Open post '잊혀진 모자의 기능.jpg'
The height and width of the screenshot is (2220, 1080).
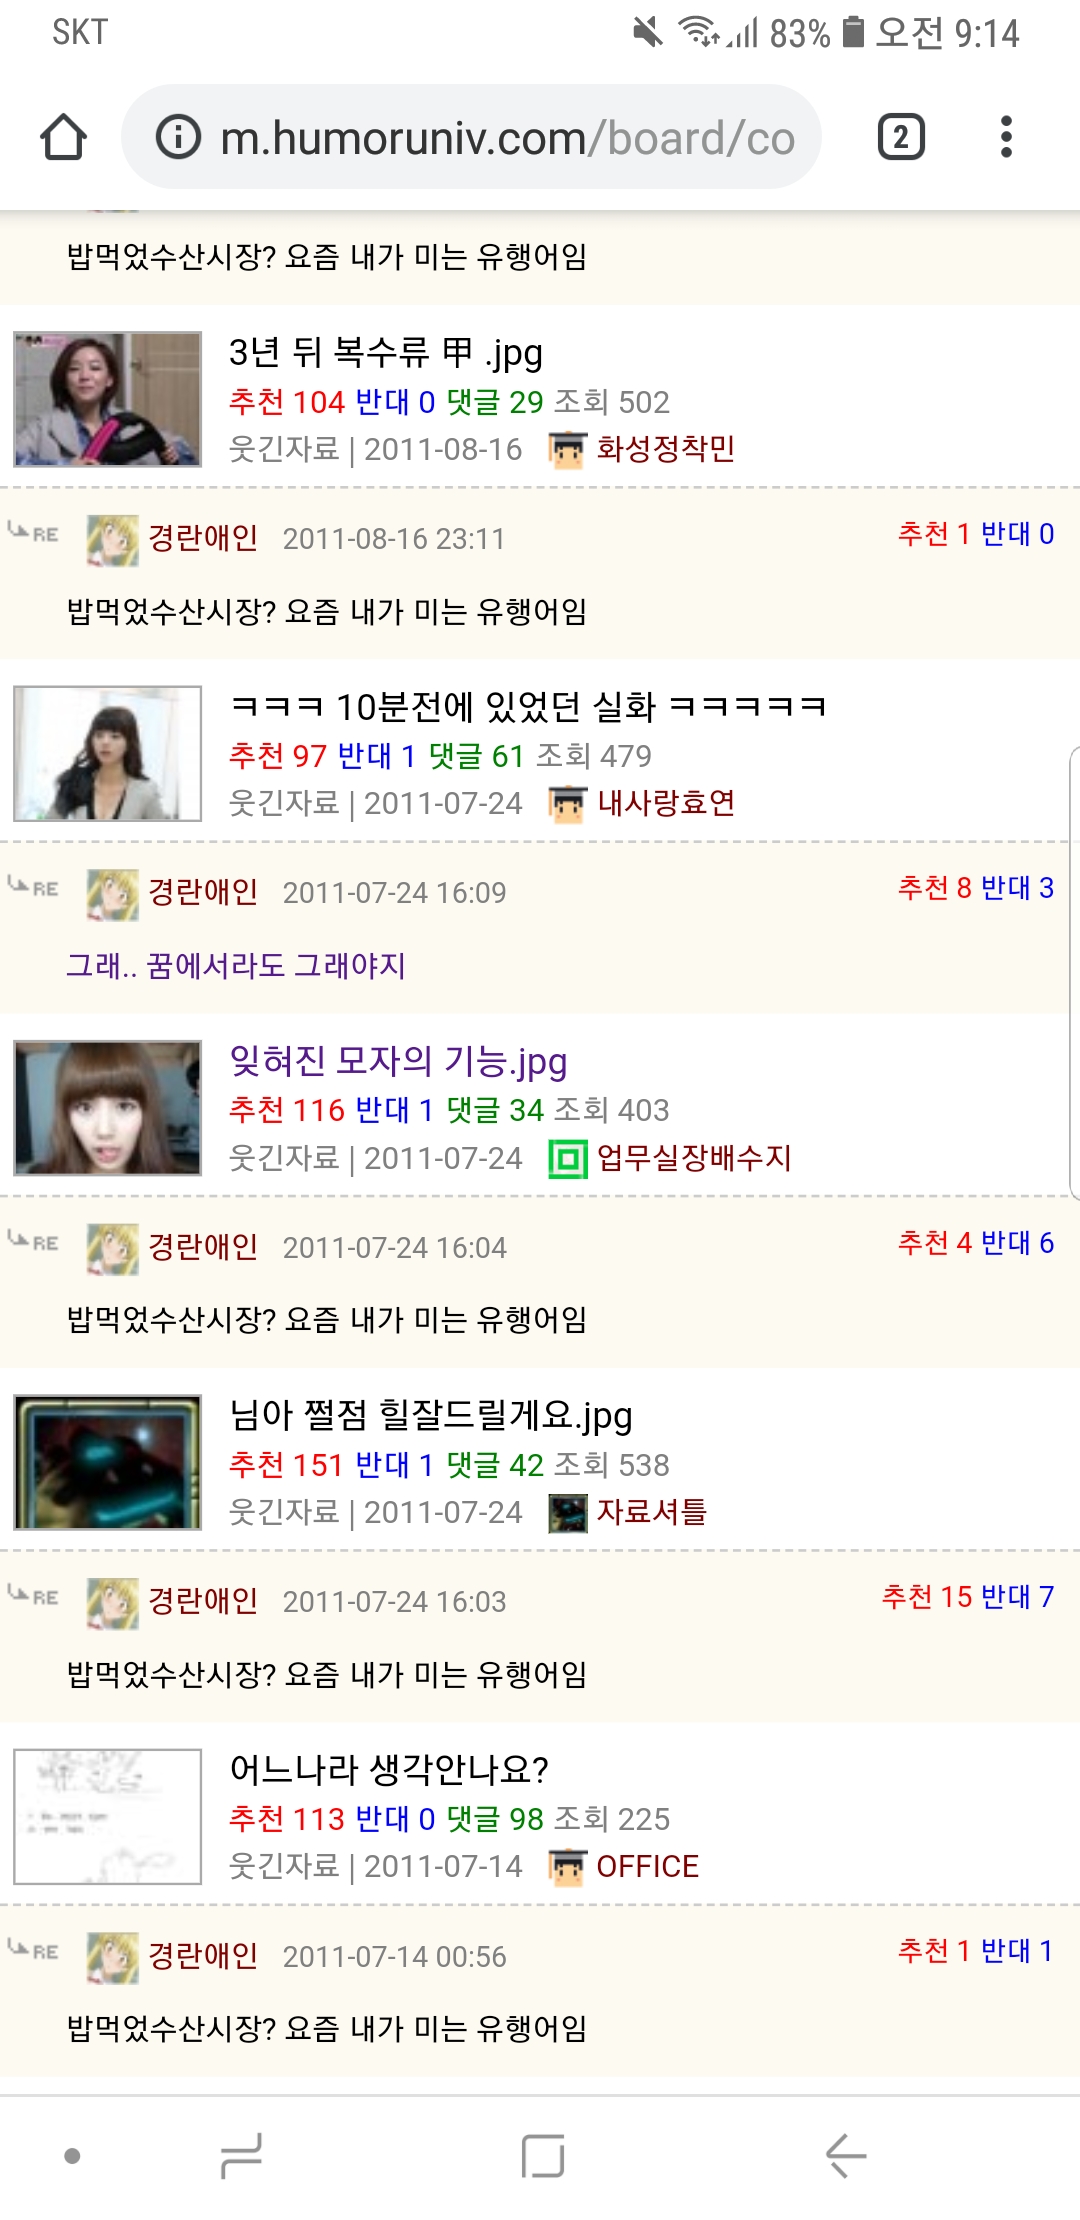(x=398, y=1061)
